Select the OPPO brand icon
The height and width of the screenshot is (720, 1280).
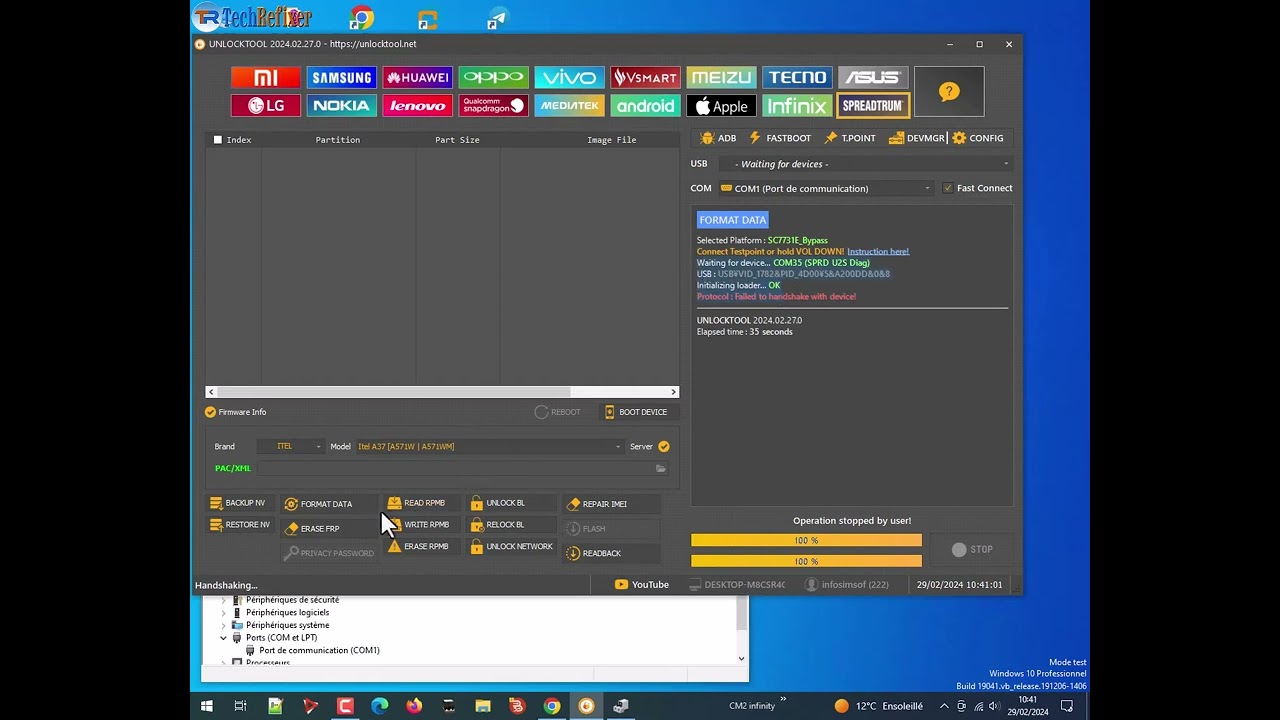click(493, 78)
